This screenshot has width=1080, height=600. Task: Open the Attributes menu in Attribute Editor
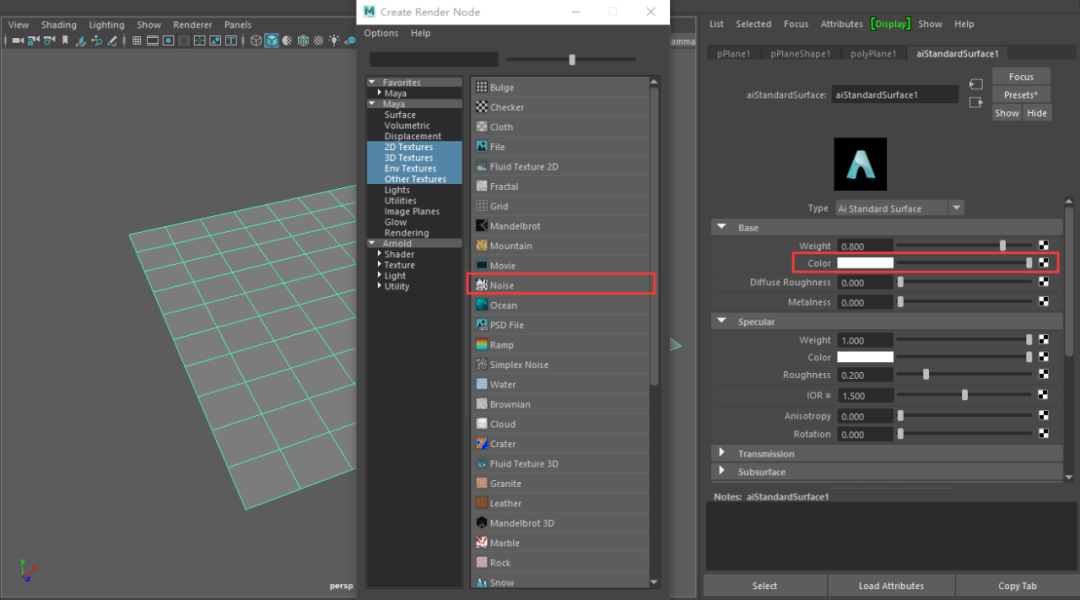(841, 24)
